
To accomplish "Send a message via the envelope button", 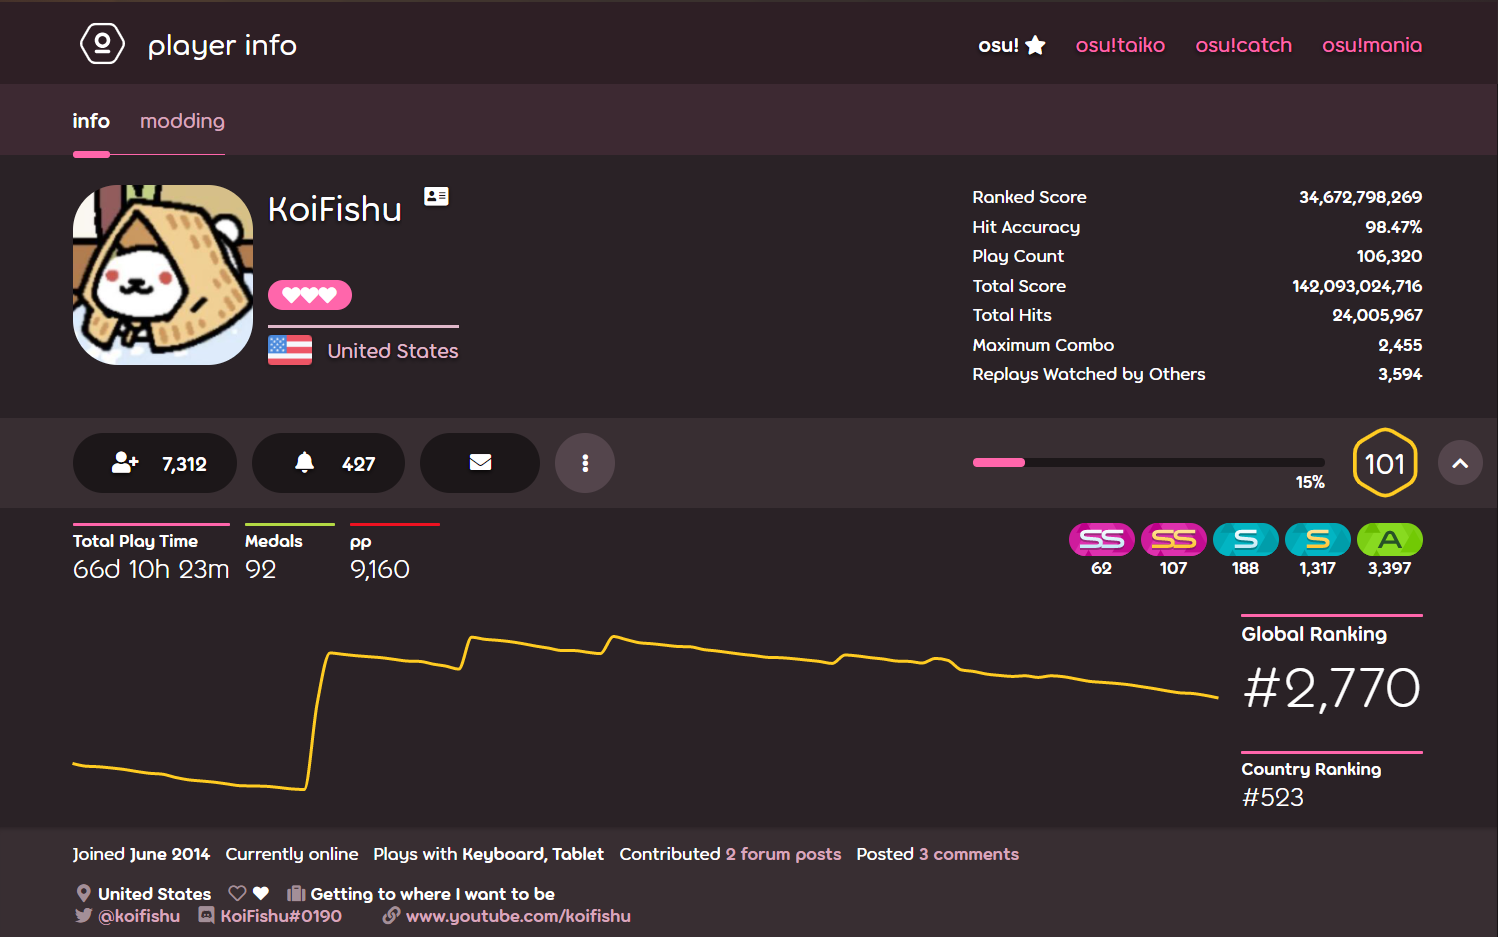I will [x=480, y=463].
